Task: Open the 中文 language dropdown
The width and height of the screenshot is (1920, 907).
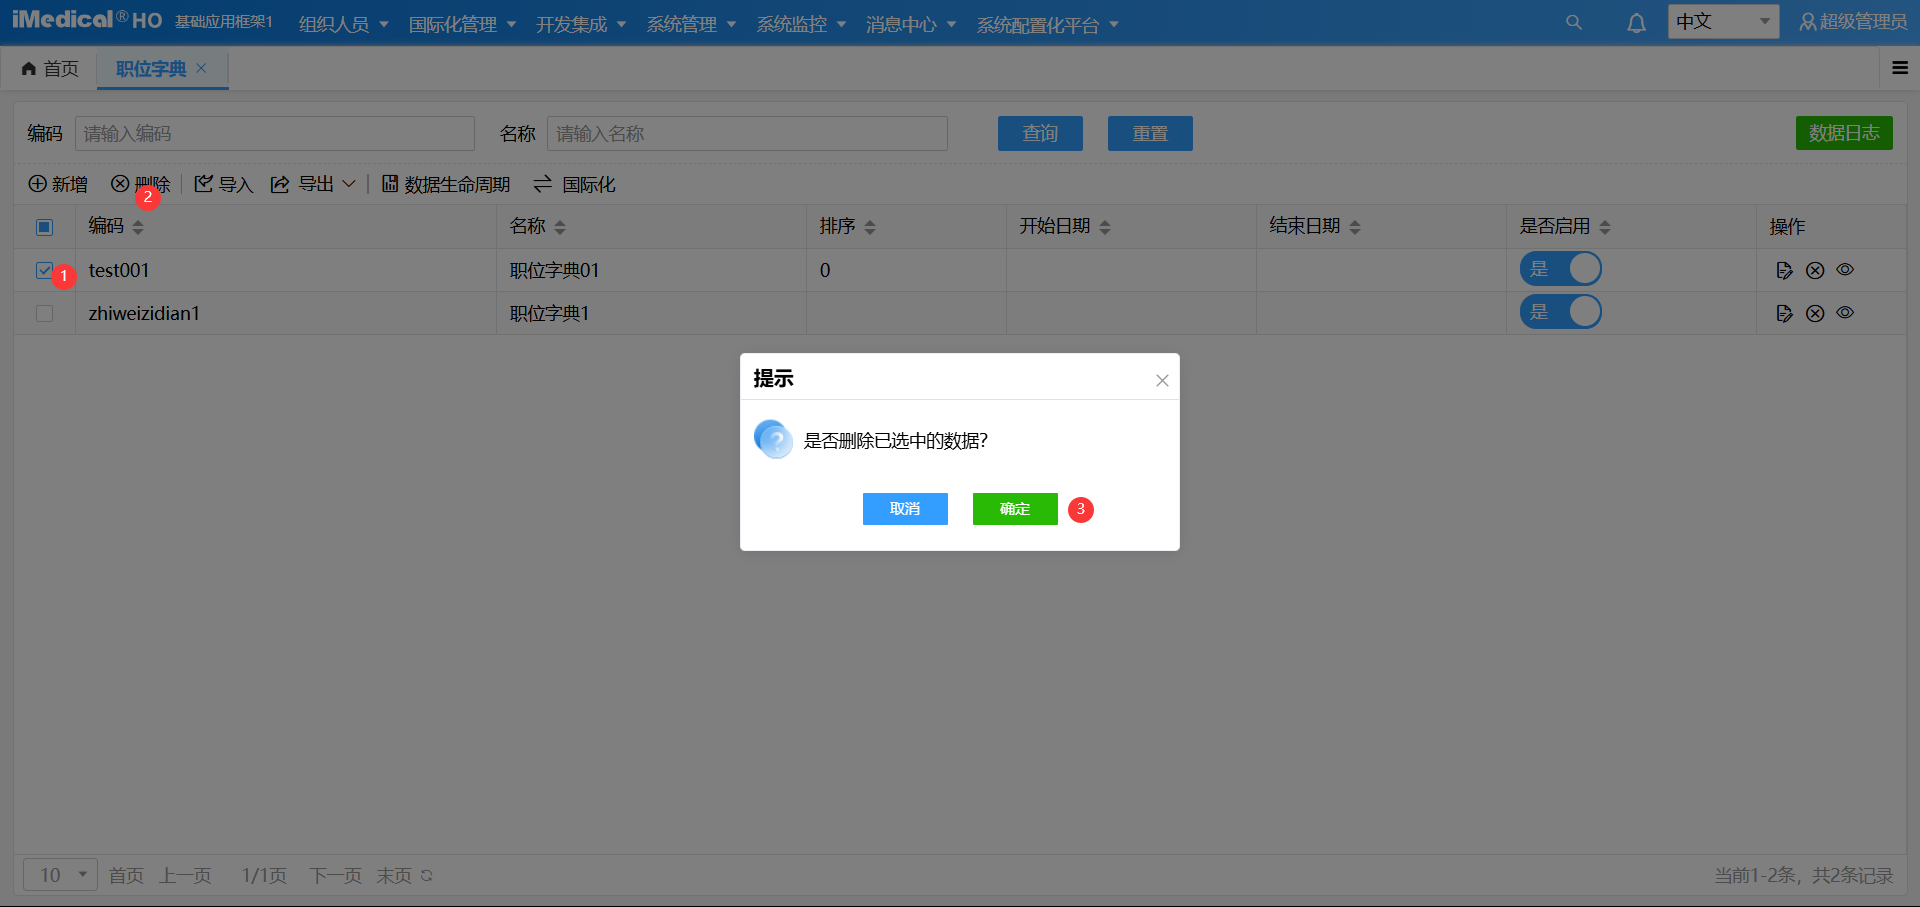Action: coord(1722,20)
